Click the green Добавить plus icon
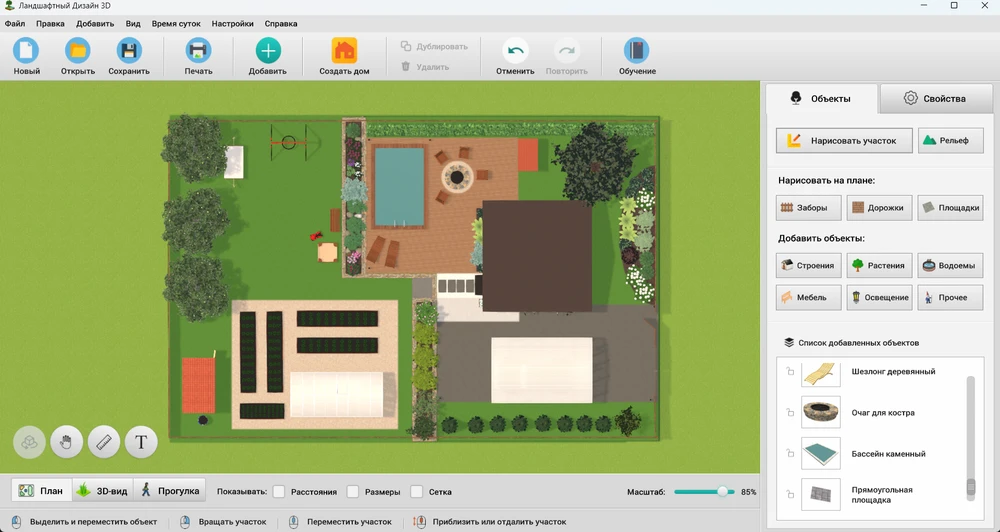 click(267, 51)
